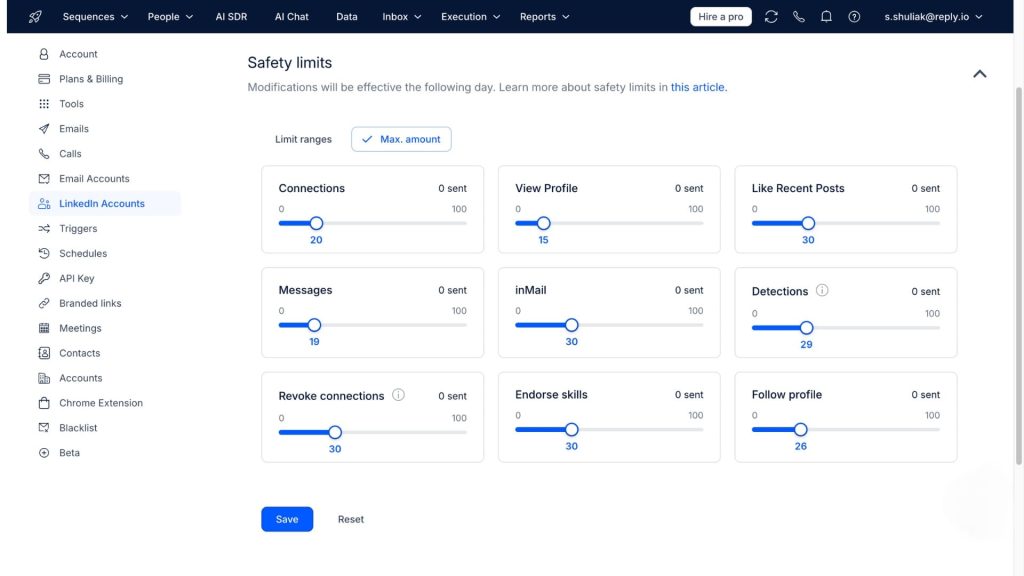Click the info icon next to Revoke connections

[x=398, y=395]
